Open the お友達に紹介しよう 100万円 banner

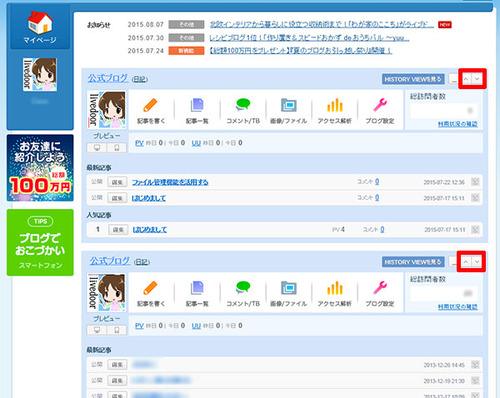point(40,168)
